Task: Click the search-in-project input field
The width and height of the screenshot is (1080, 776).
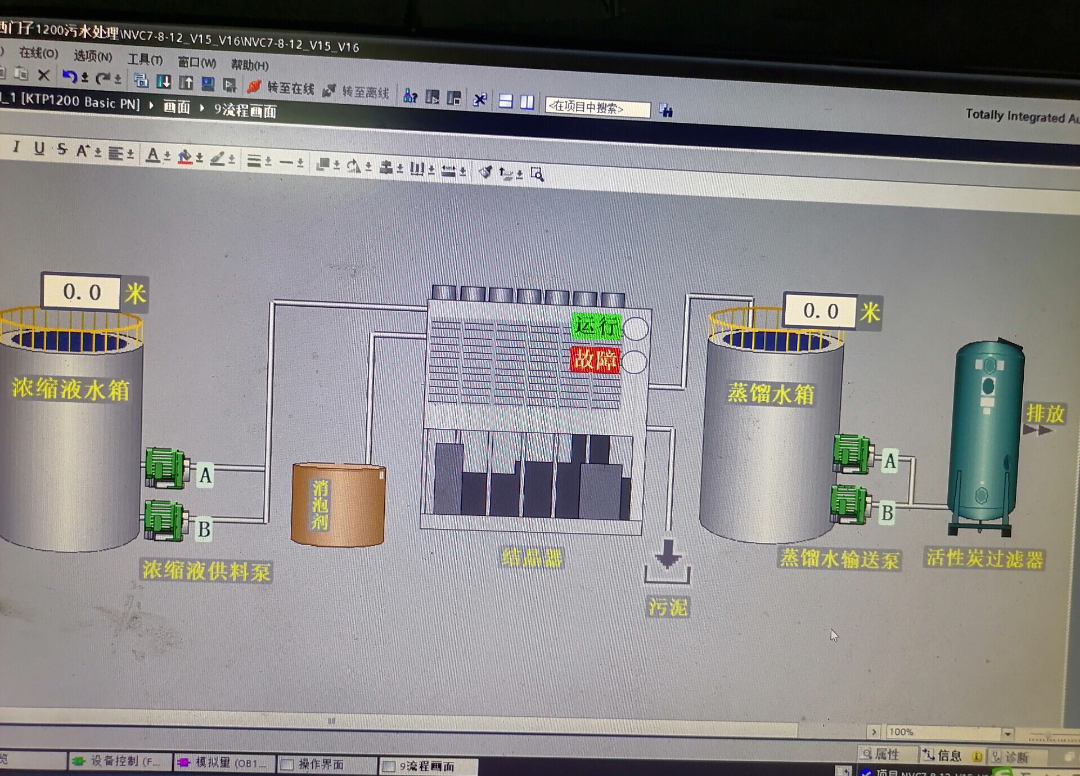Action: point(597,107)
